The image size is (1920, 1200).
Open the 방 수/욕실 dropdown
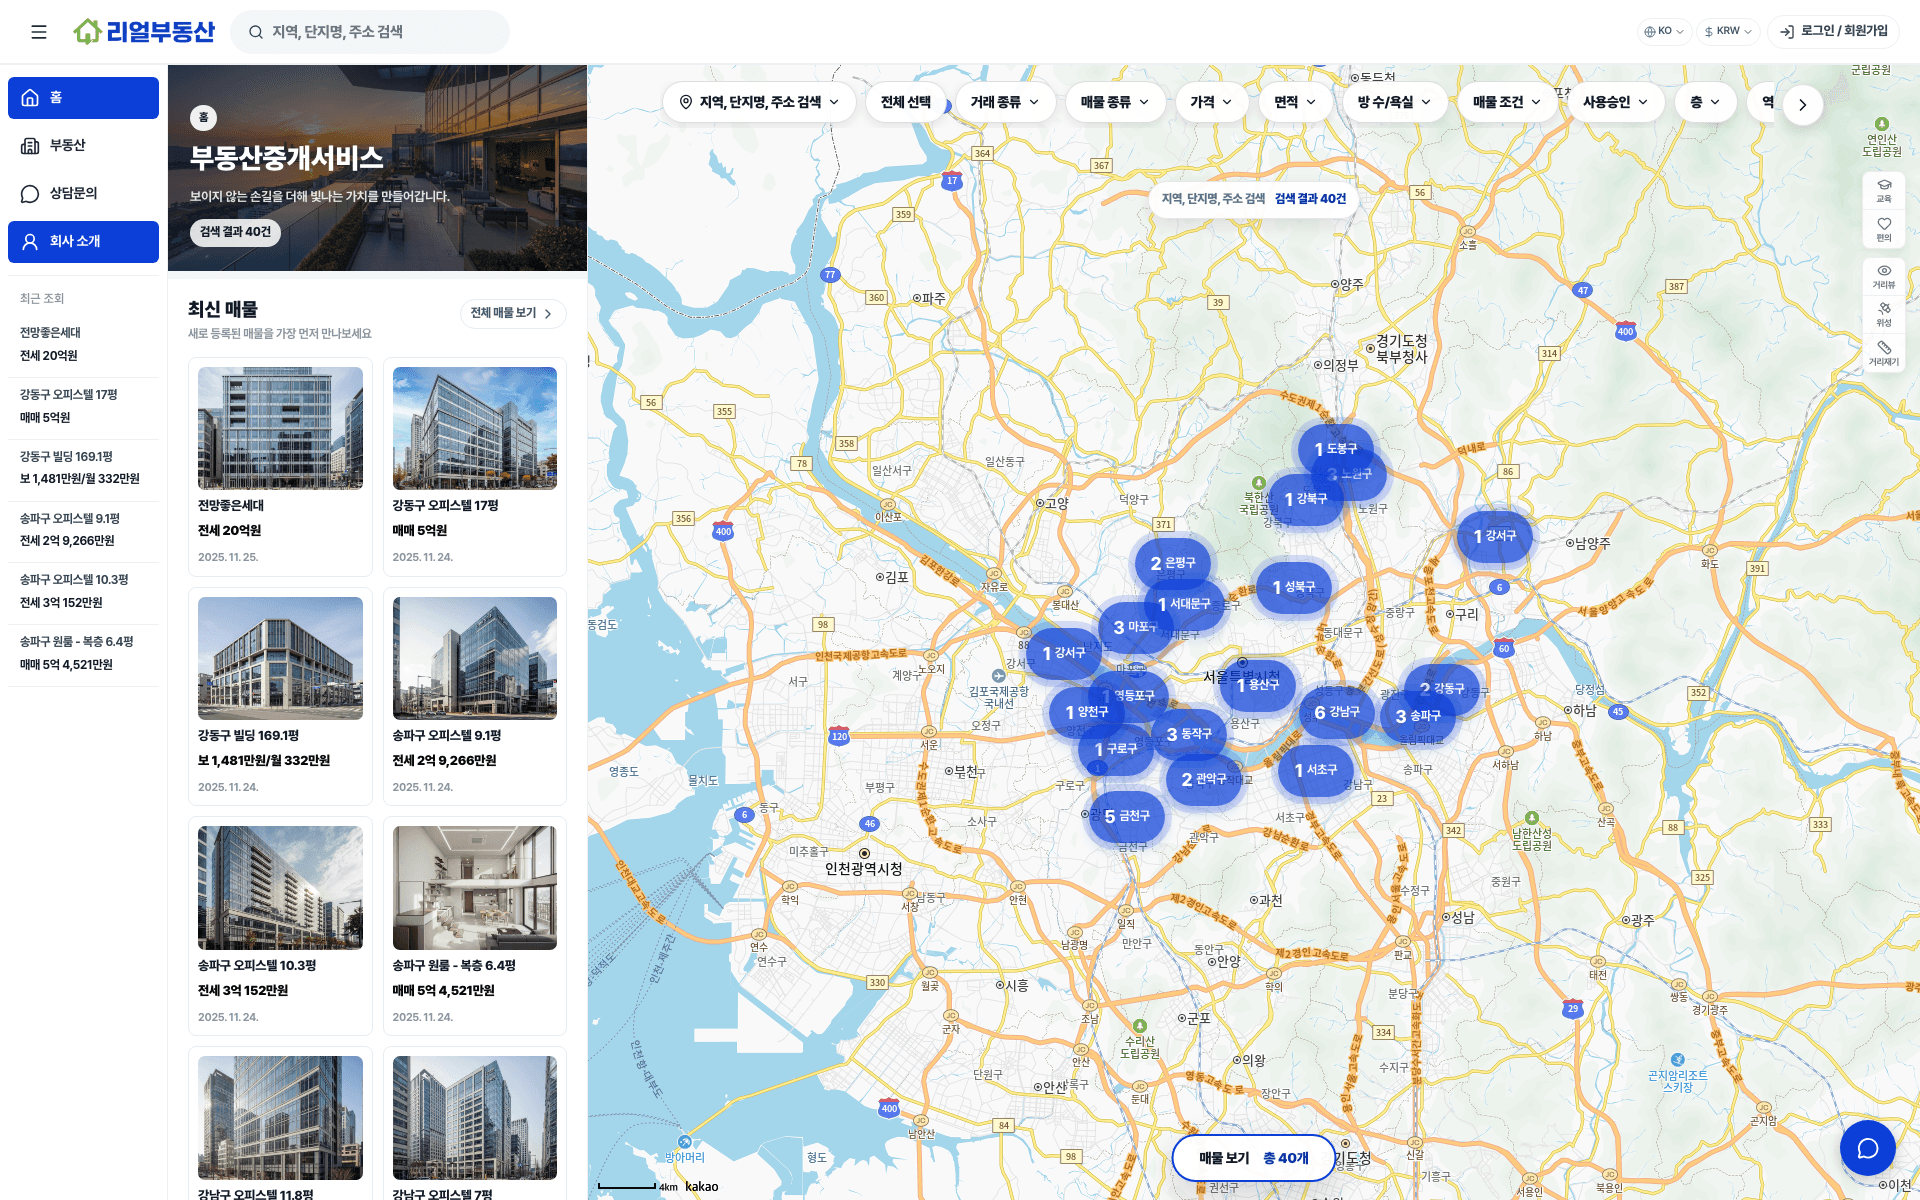tap(1394, 102)
